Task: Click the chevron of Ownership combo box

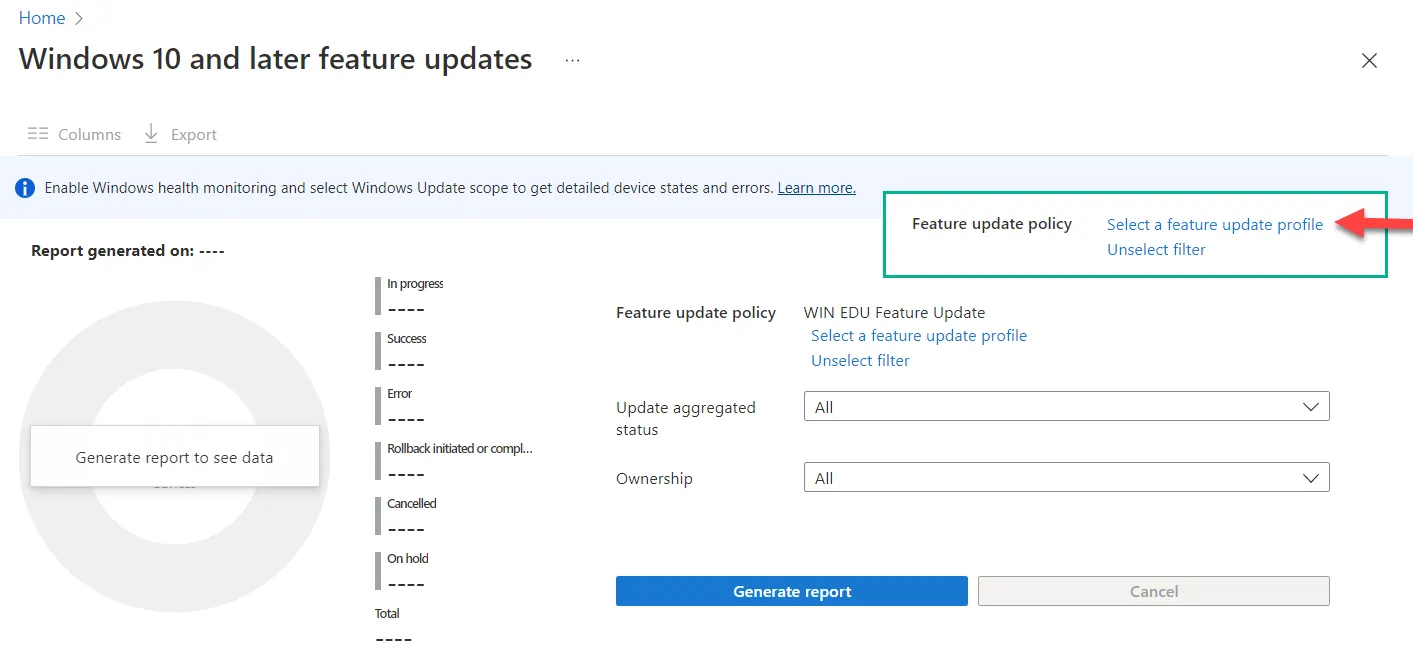Action: click(1311, 478)
